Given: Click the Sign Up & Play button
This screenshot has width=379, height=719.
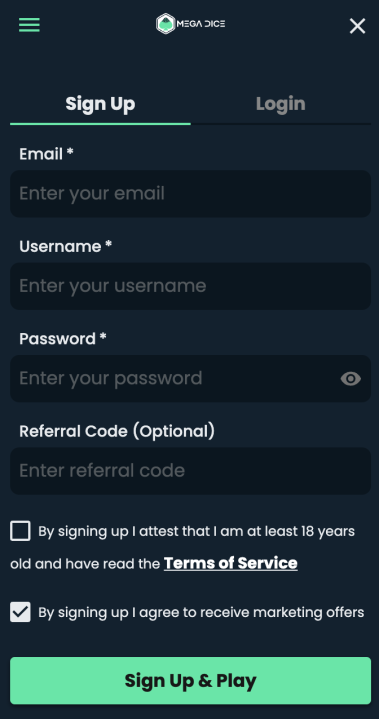Looking at the screenshot, I should point(190,680).
